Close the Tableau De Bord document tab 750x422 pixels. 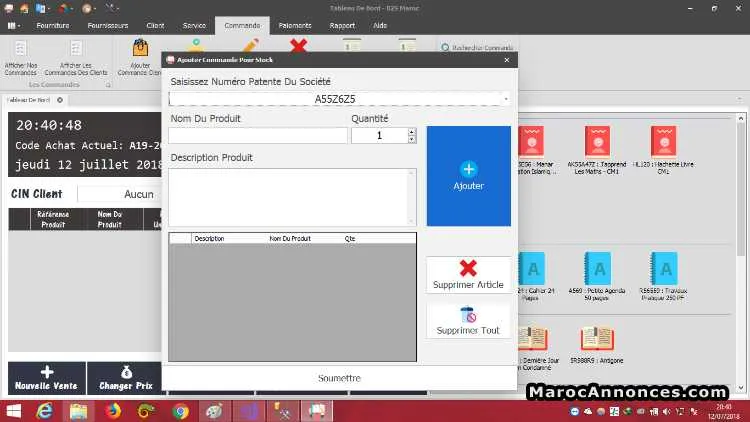(x=60, y=100)
